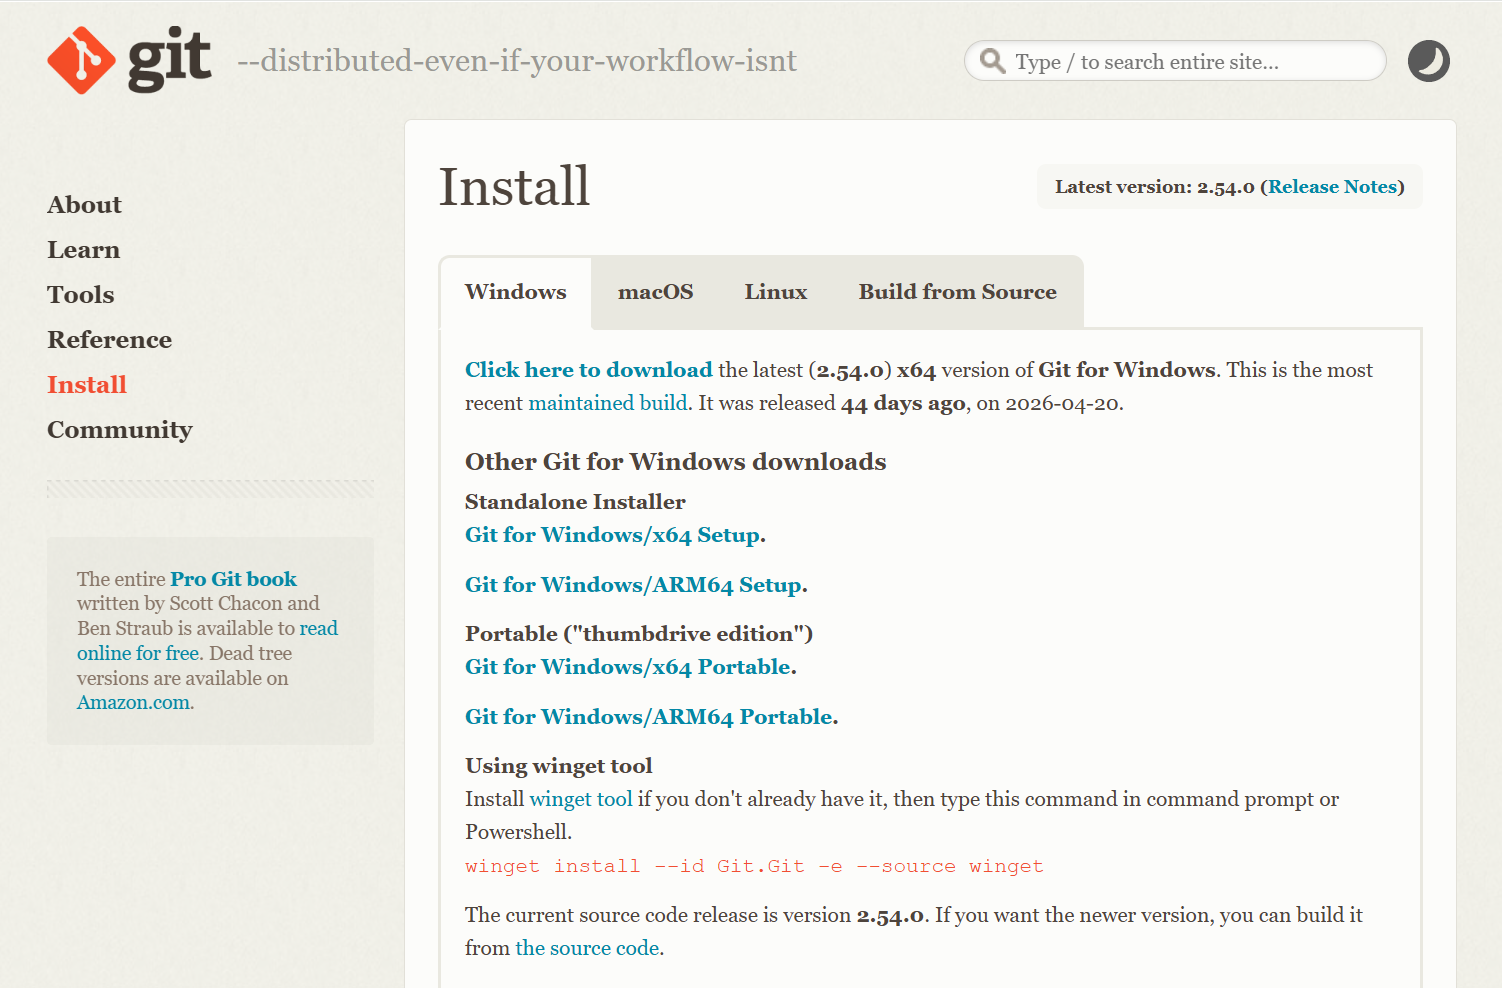Open the 'maintained build' link

(x=608, y=403)
